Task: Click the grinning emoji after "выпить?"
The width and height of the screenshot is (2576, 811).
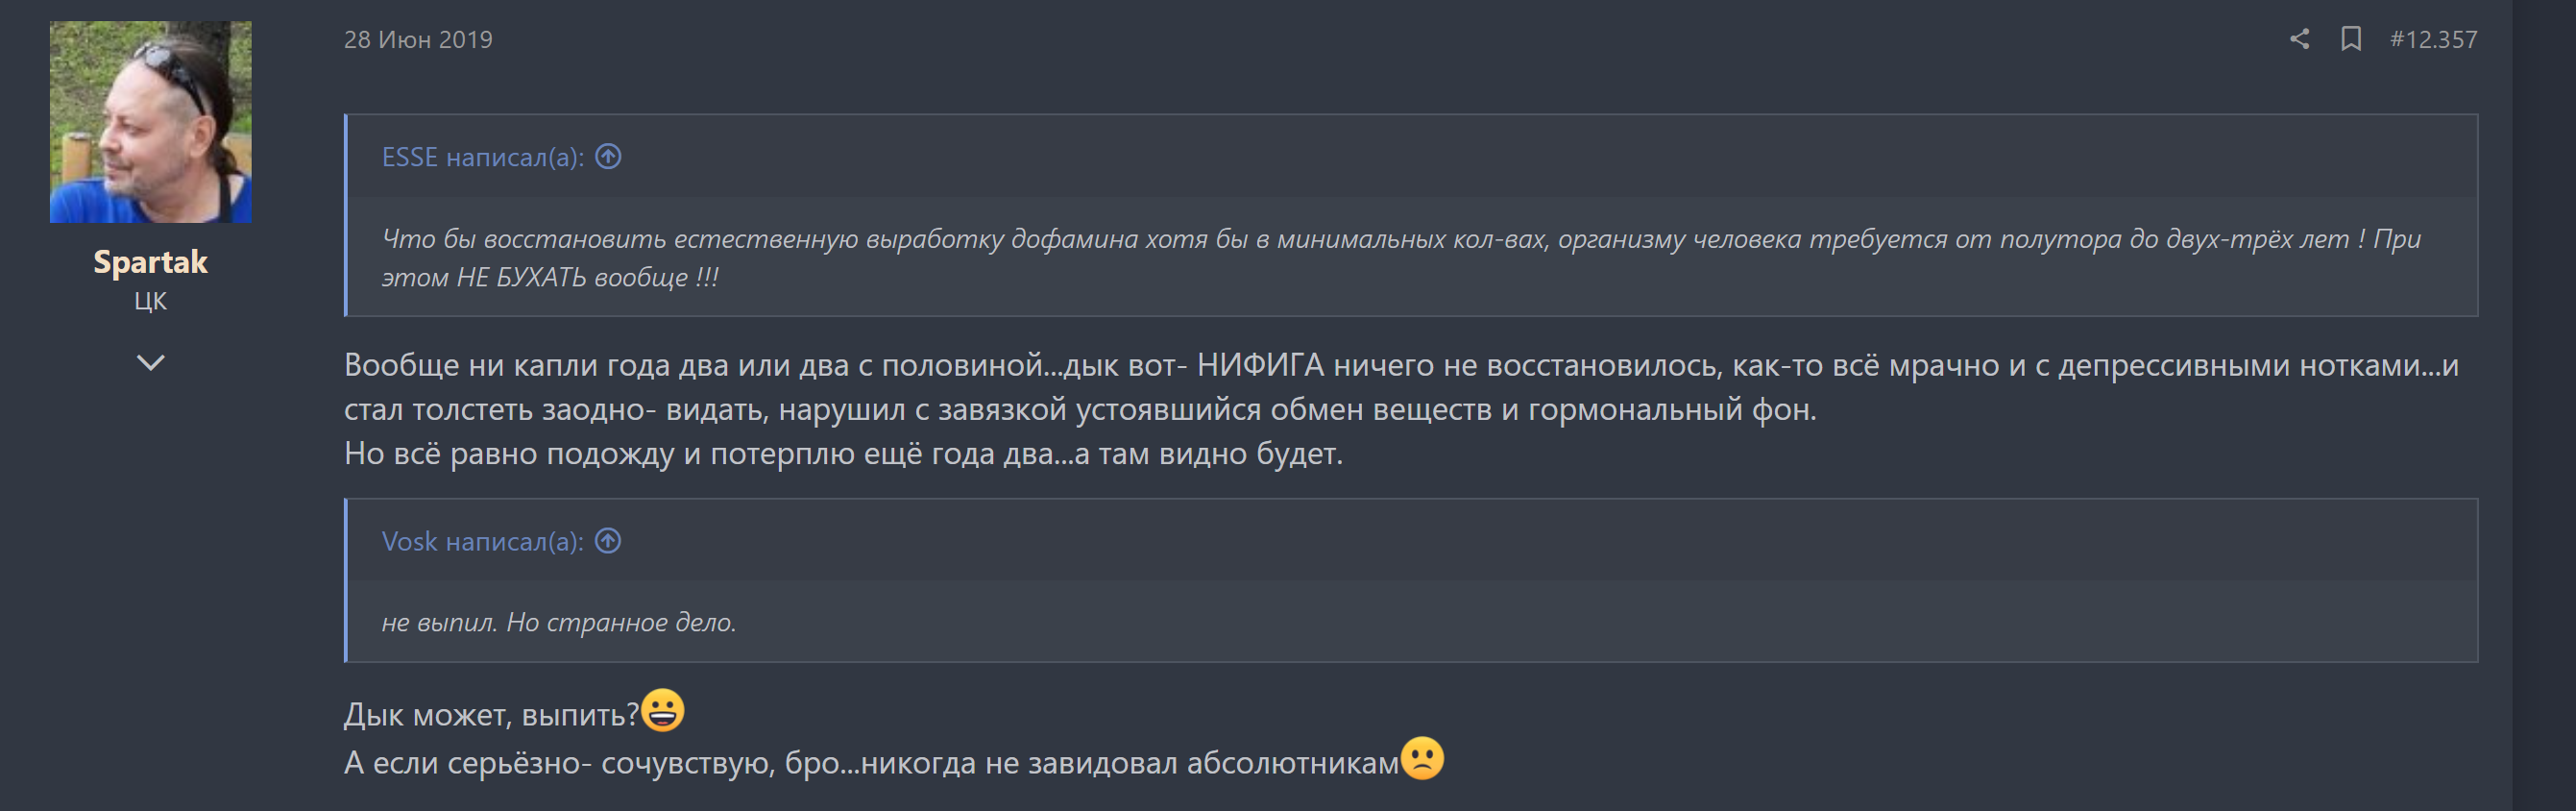Action: coord(663,711)
